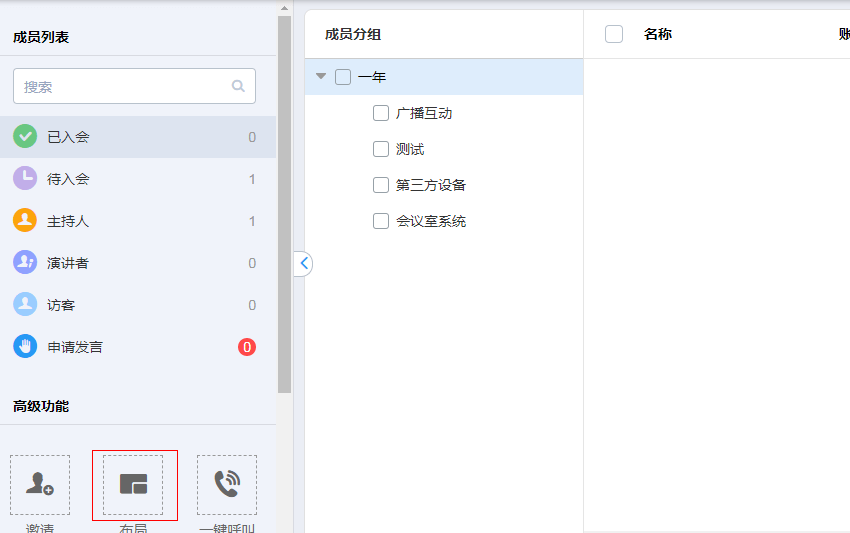Click the 待入会 count of 1
Screen dimensions: 850x533
252,179
